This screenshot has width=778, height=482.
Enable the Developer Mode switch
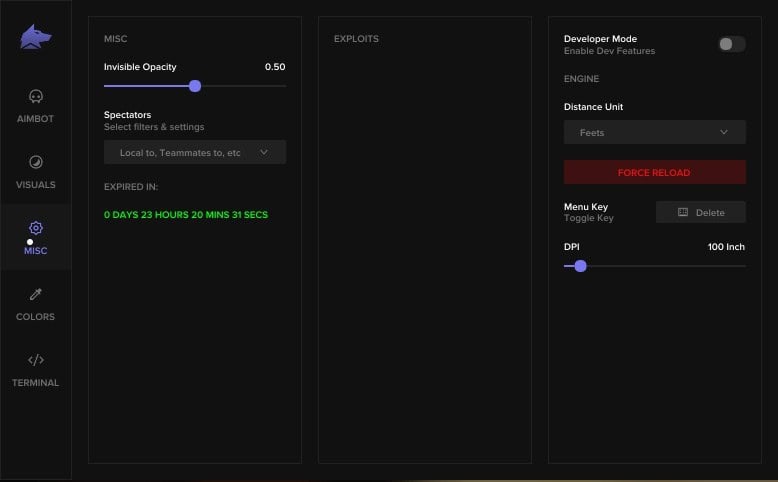tap(731, 44)
